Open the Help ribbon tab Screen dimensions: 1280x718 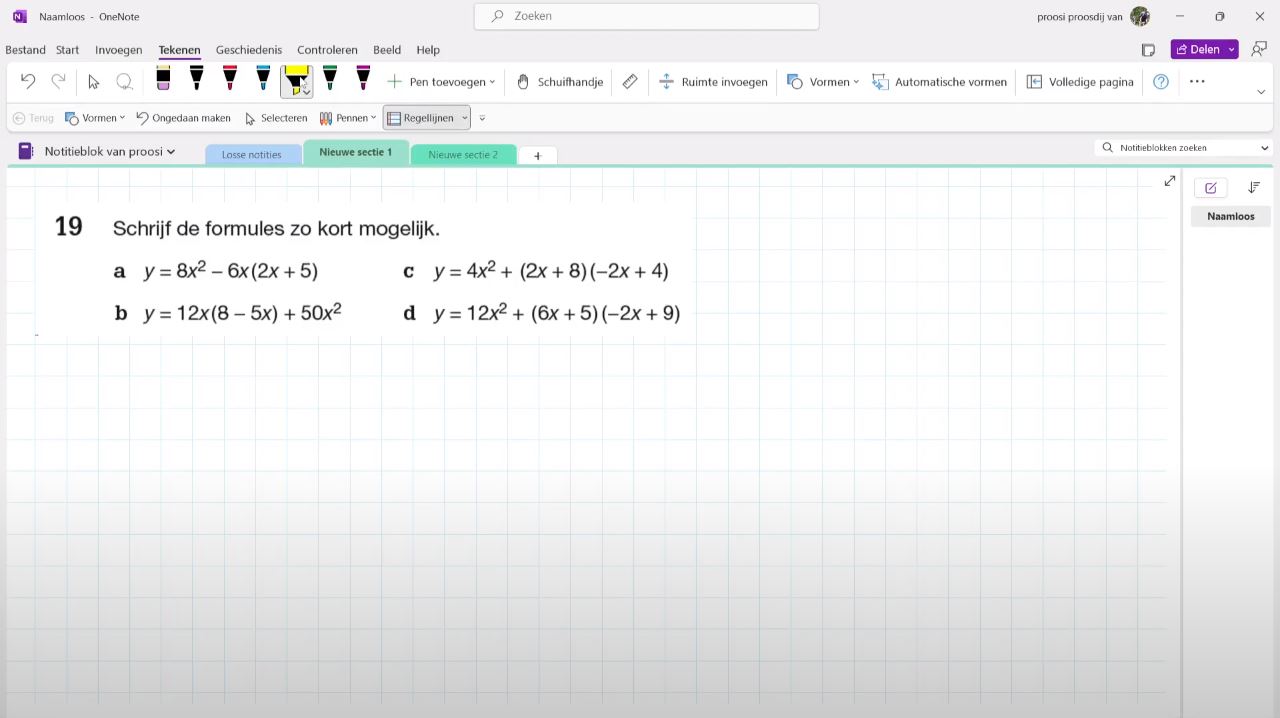[x=428, y=50]
